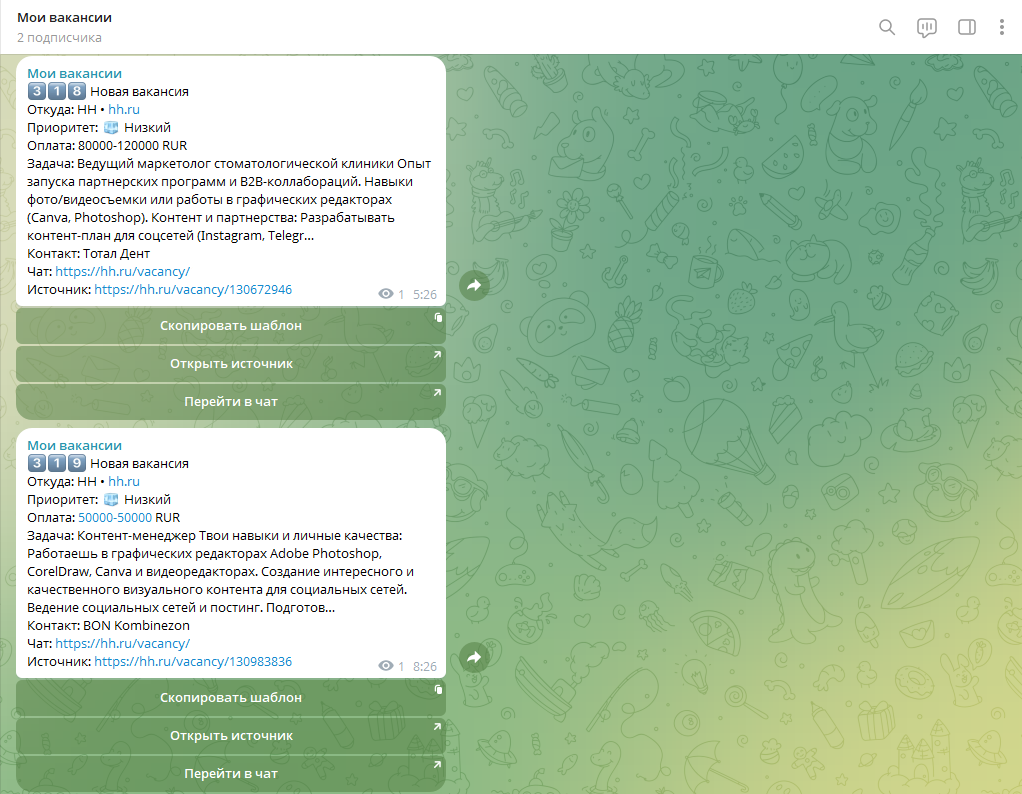Screen dimensions: 1022x794
Task: Click the forward arrow beside vacancy 318
Action: tap(474, 285)
